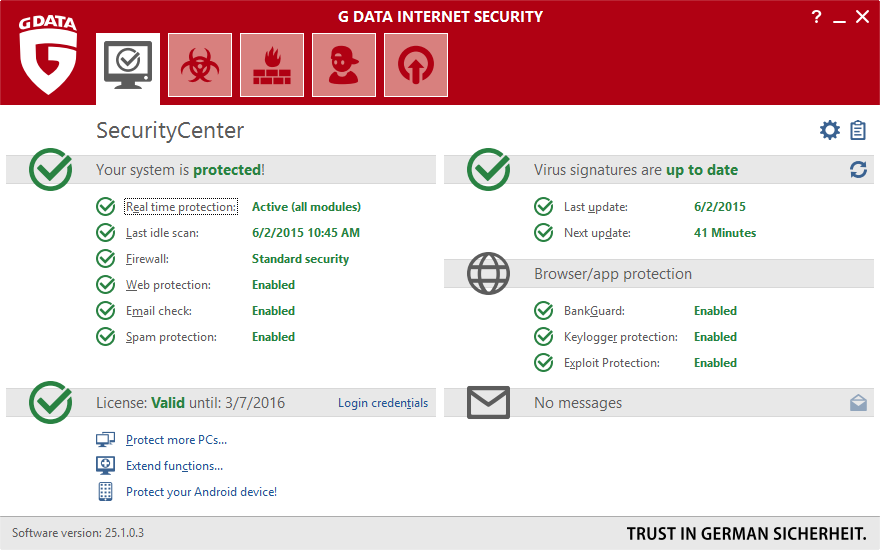Viewport: 880px width, 550px height.
Task: Click the Login credentials link
Action: [x=382, y=403]
